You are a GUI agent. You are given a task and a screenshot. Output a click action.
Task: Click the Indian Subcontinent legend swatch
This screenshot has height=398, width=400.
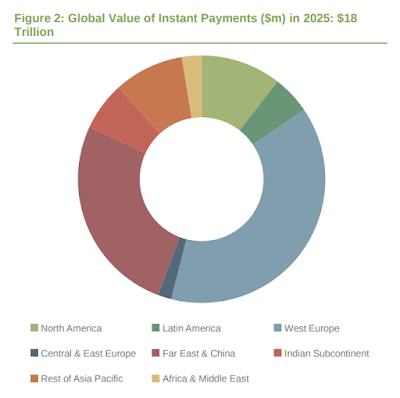pyautogui.click(x=277, y=353)
